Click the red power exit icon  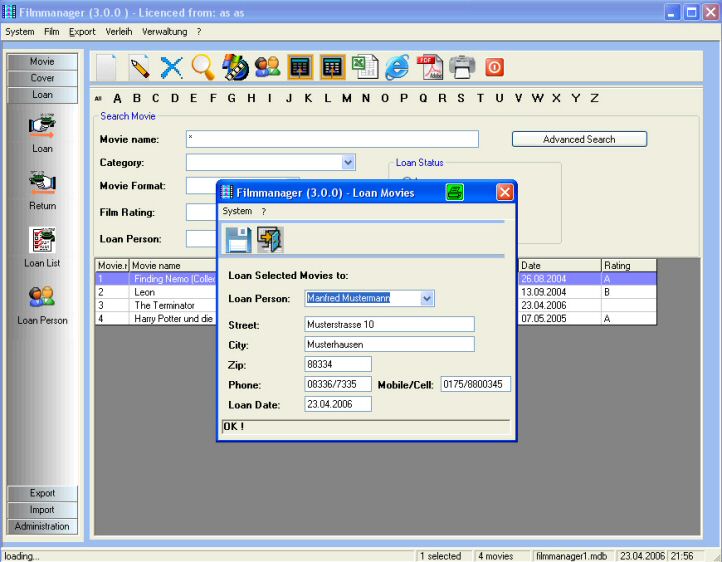click(494, 68)
